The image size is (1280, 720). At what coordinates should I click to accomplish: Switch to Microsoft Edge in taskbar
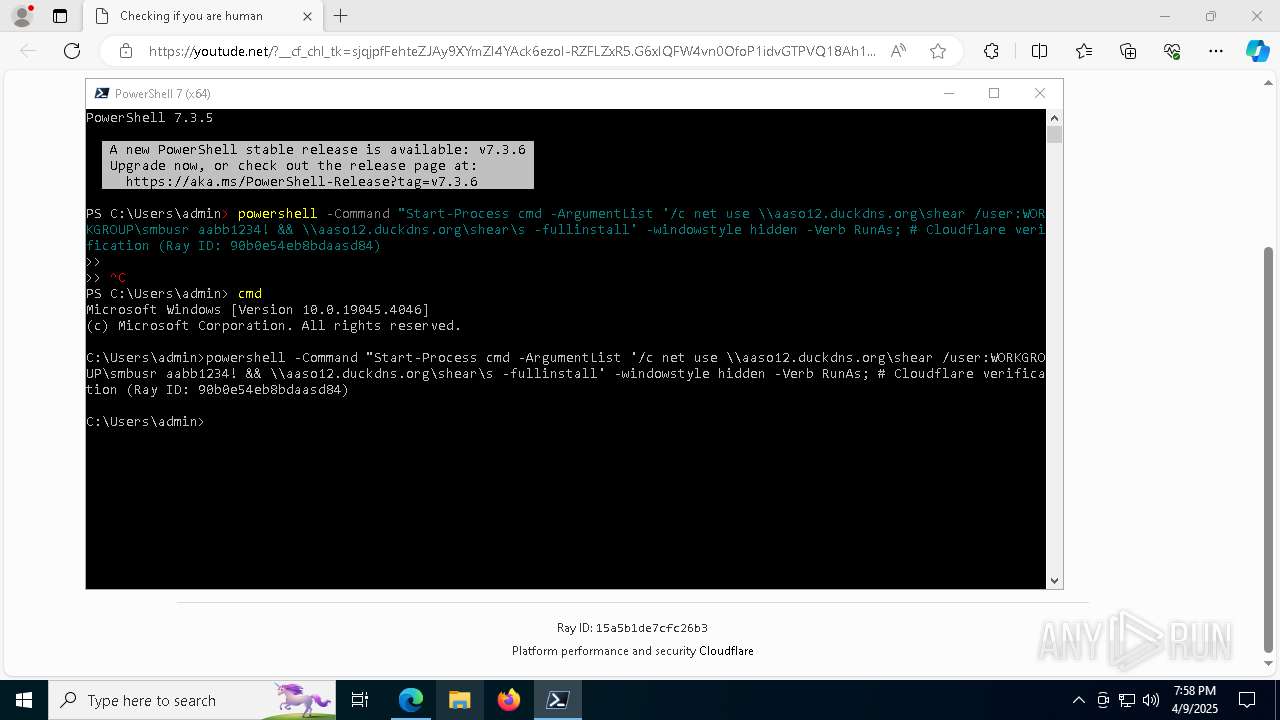(411, 700)
